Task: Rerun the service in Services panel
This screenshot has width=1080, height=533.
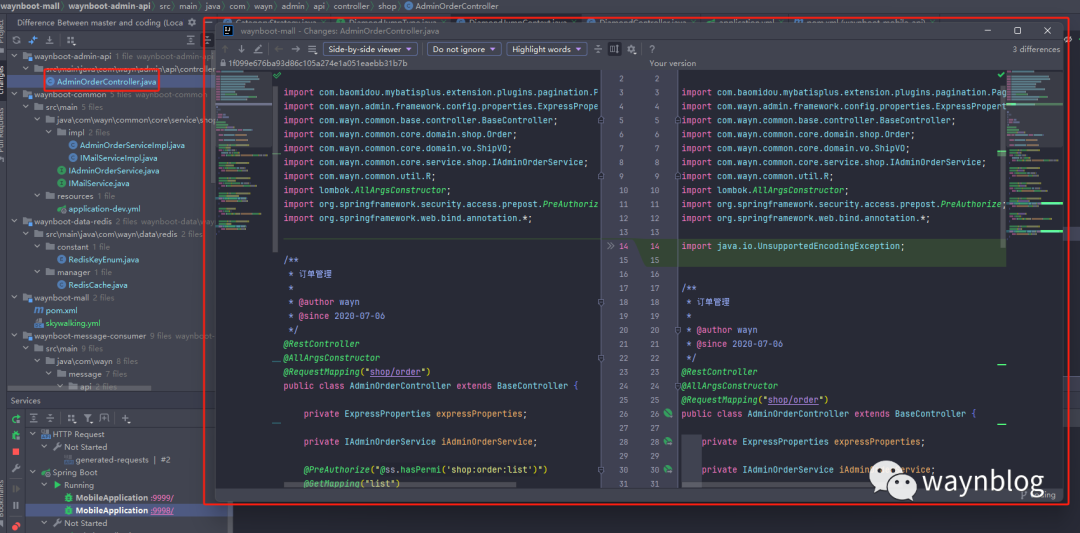Action: point(16,417)
